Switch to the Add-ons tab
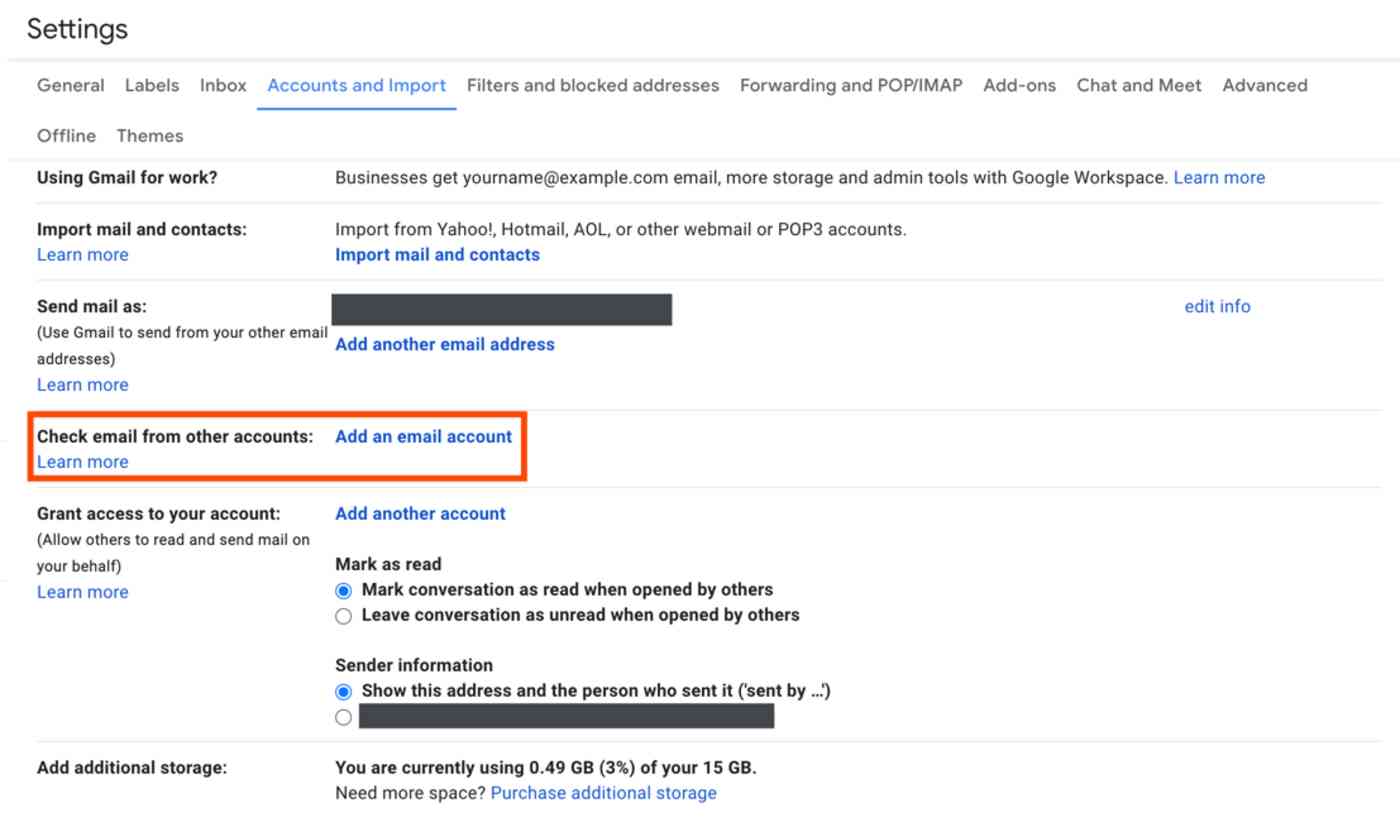Viewport: 1400px width, 827px height. tap(1019, 85)
